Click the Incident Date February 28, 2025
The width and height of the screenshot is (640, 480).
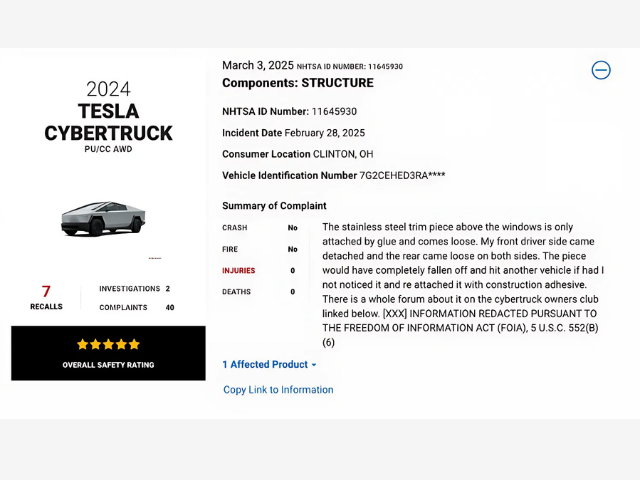coord(293,133)
